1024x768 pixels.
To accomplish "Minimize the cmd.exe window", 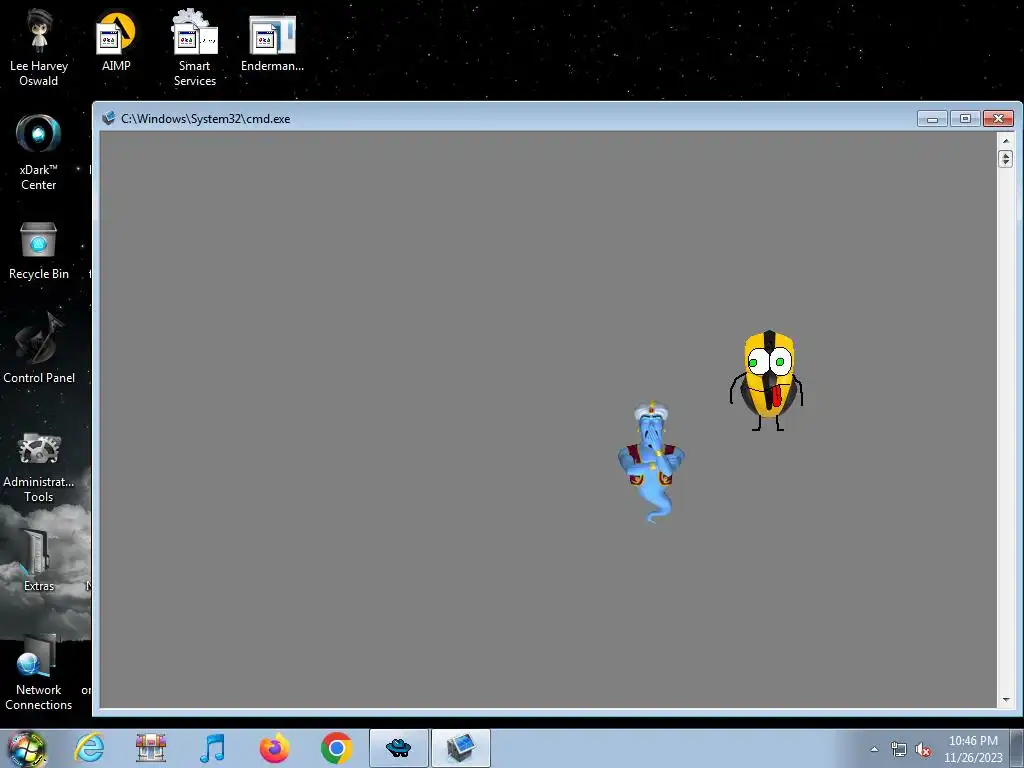I will click(x=932, y=119).
